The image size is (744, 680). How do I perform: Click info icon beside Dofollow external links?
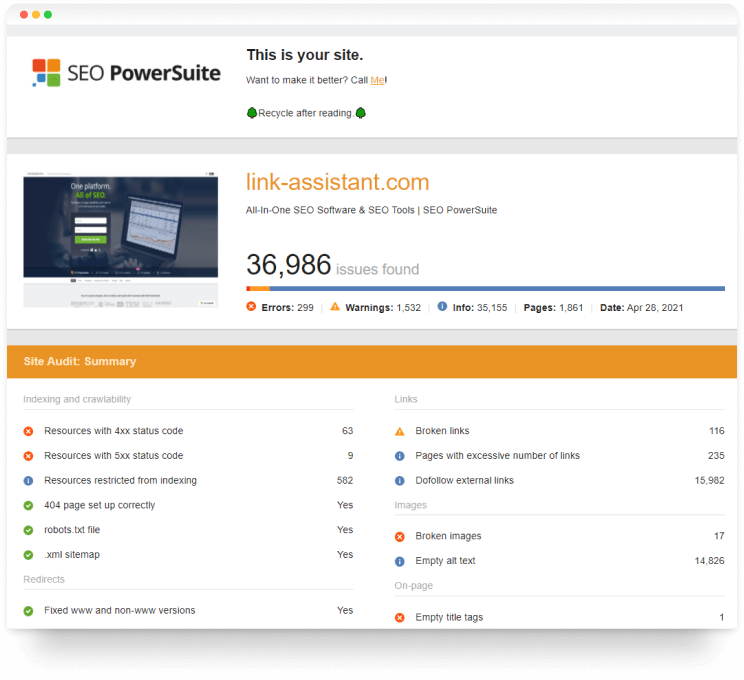click(x=400, y=481)
